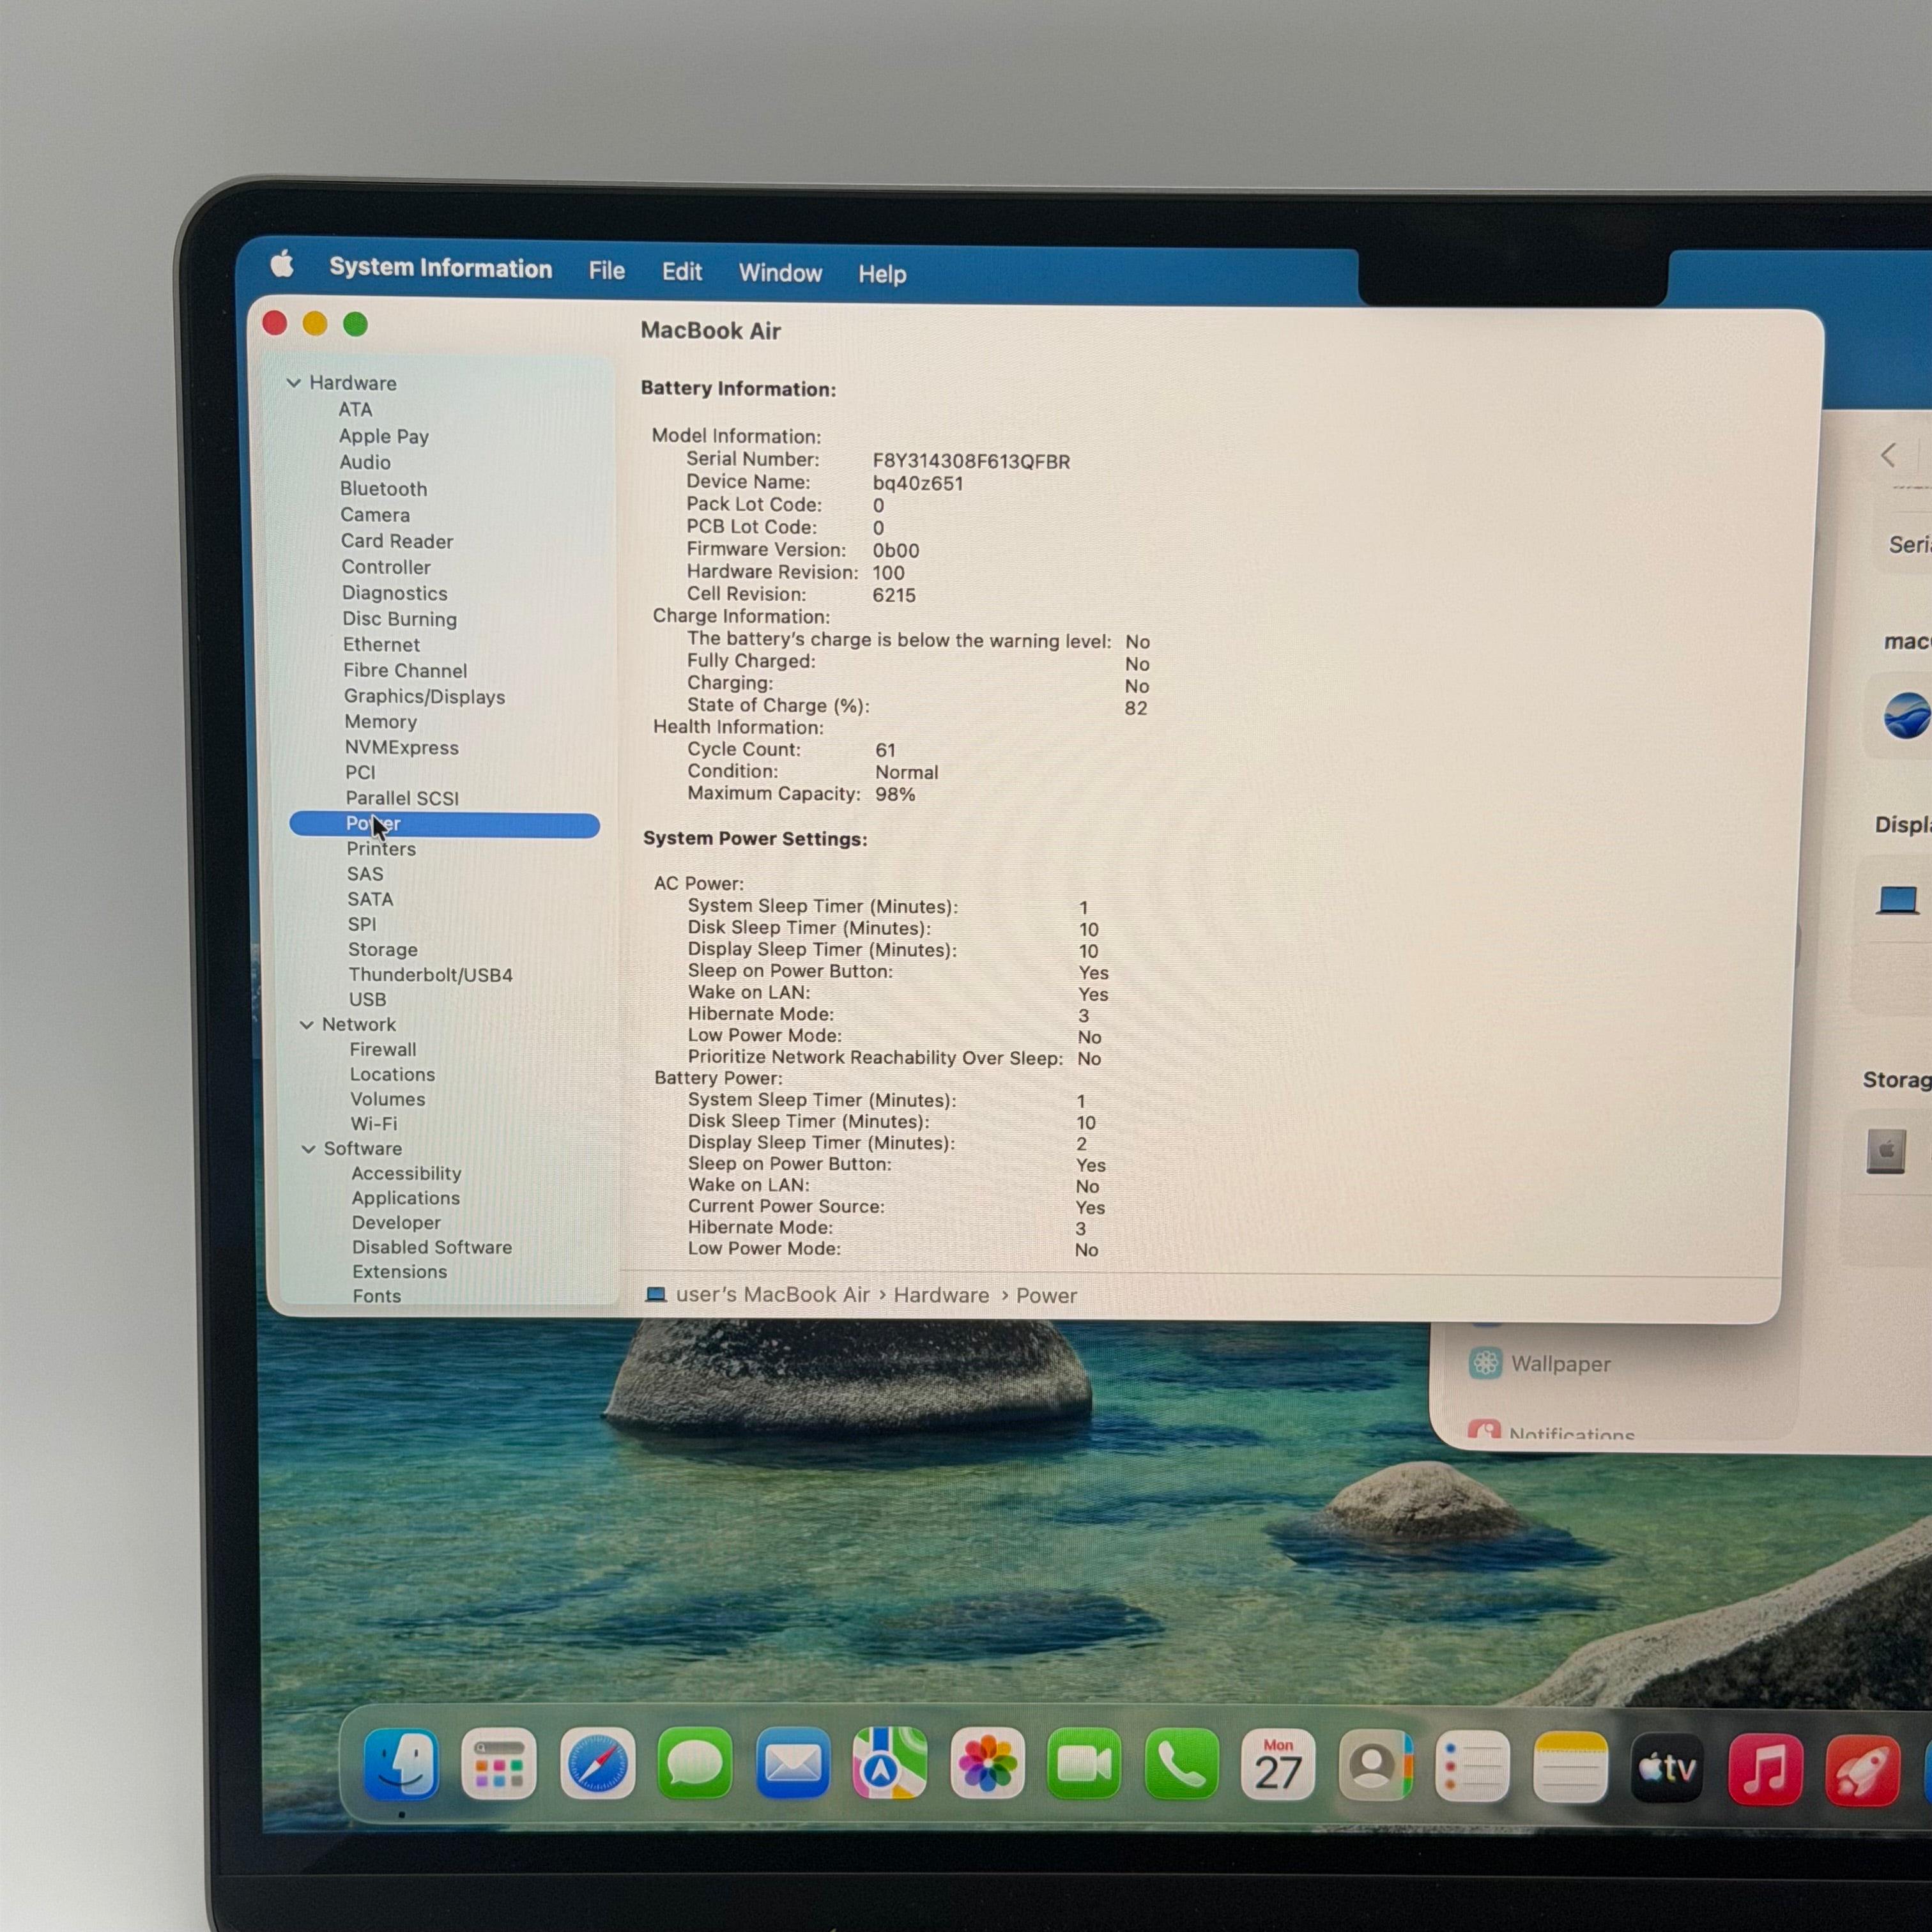
Task: Click Hardware in the path bar
Action: pos(941,1296)
